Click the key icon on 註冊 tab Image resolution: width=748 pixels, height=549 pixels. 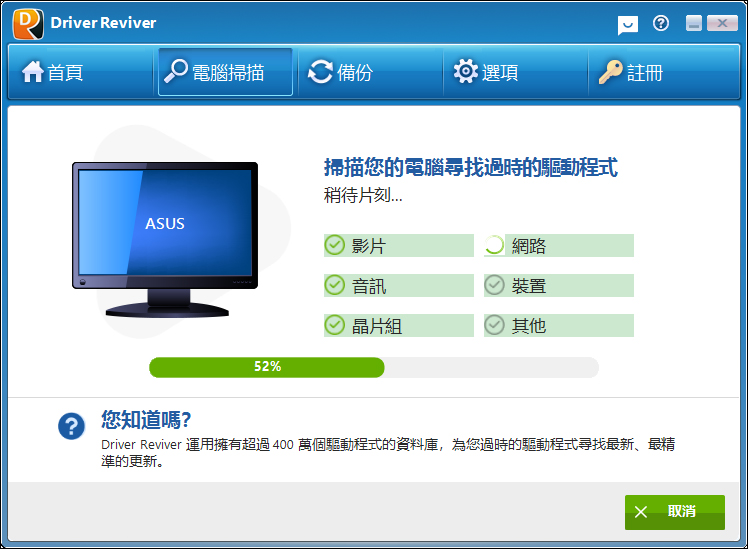611,72
